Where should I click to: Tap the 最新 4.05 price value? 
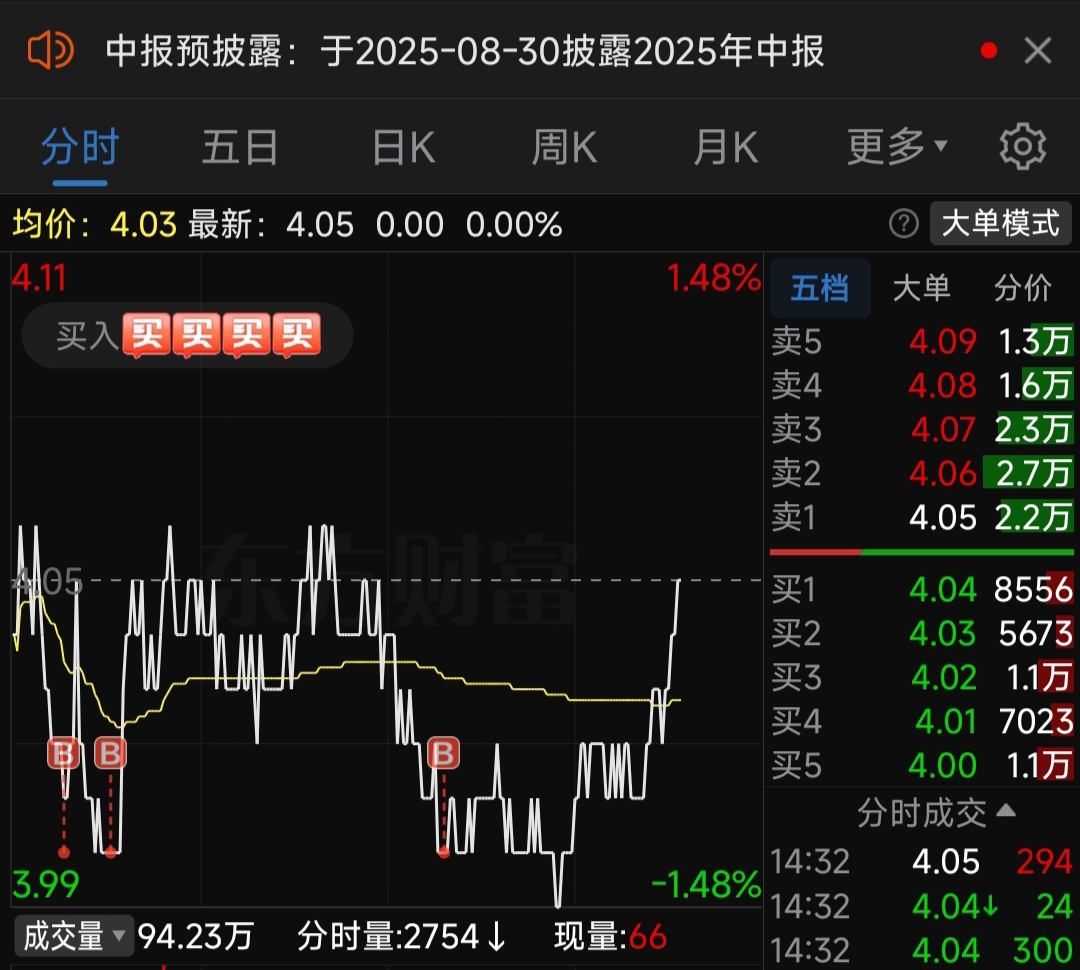(320, 225)
